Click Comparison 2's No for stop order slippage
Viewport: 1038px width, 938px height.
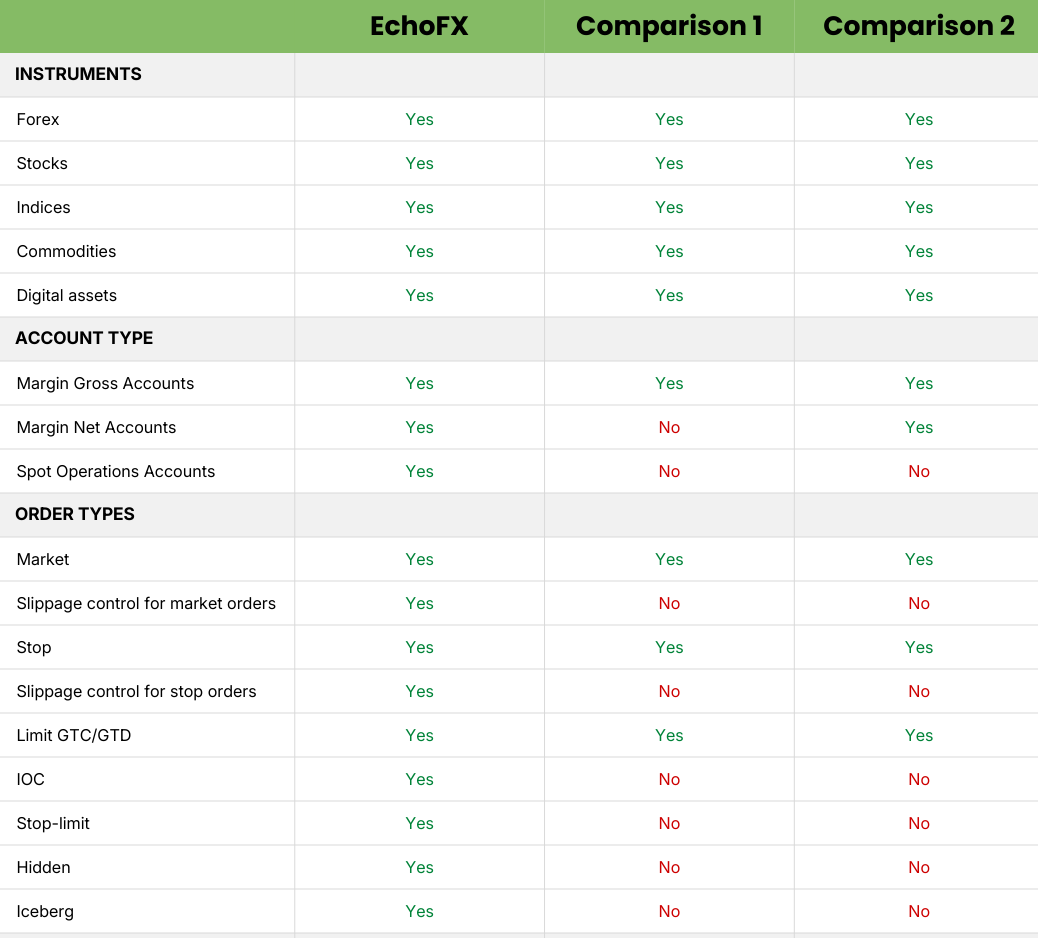tap(918, 691)
